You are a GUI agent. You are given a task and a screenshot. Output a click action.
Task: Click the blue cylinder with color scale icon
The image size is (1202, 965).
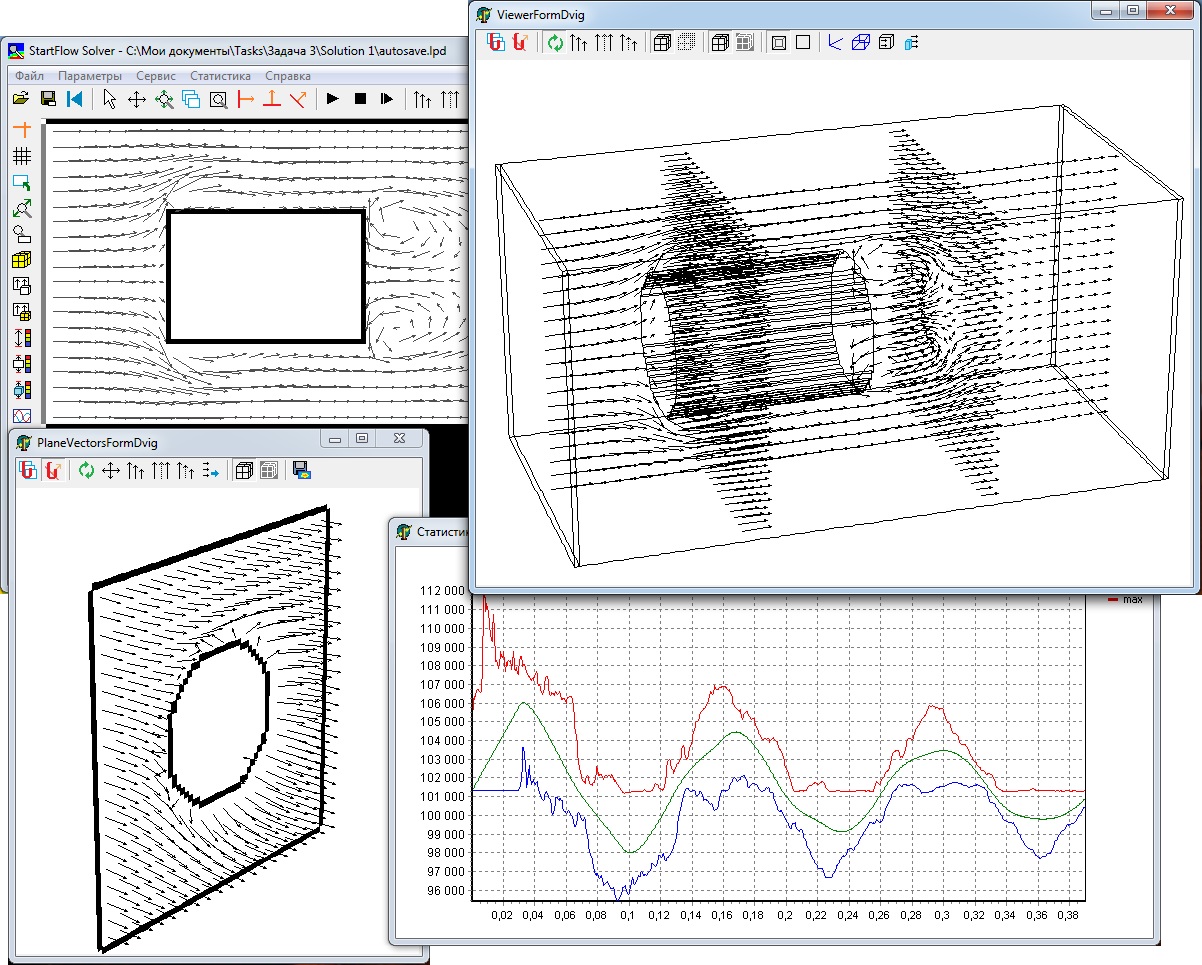(x=22, y=390)
